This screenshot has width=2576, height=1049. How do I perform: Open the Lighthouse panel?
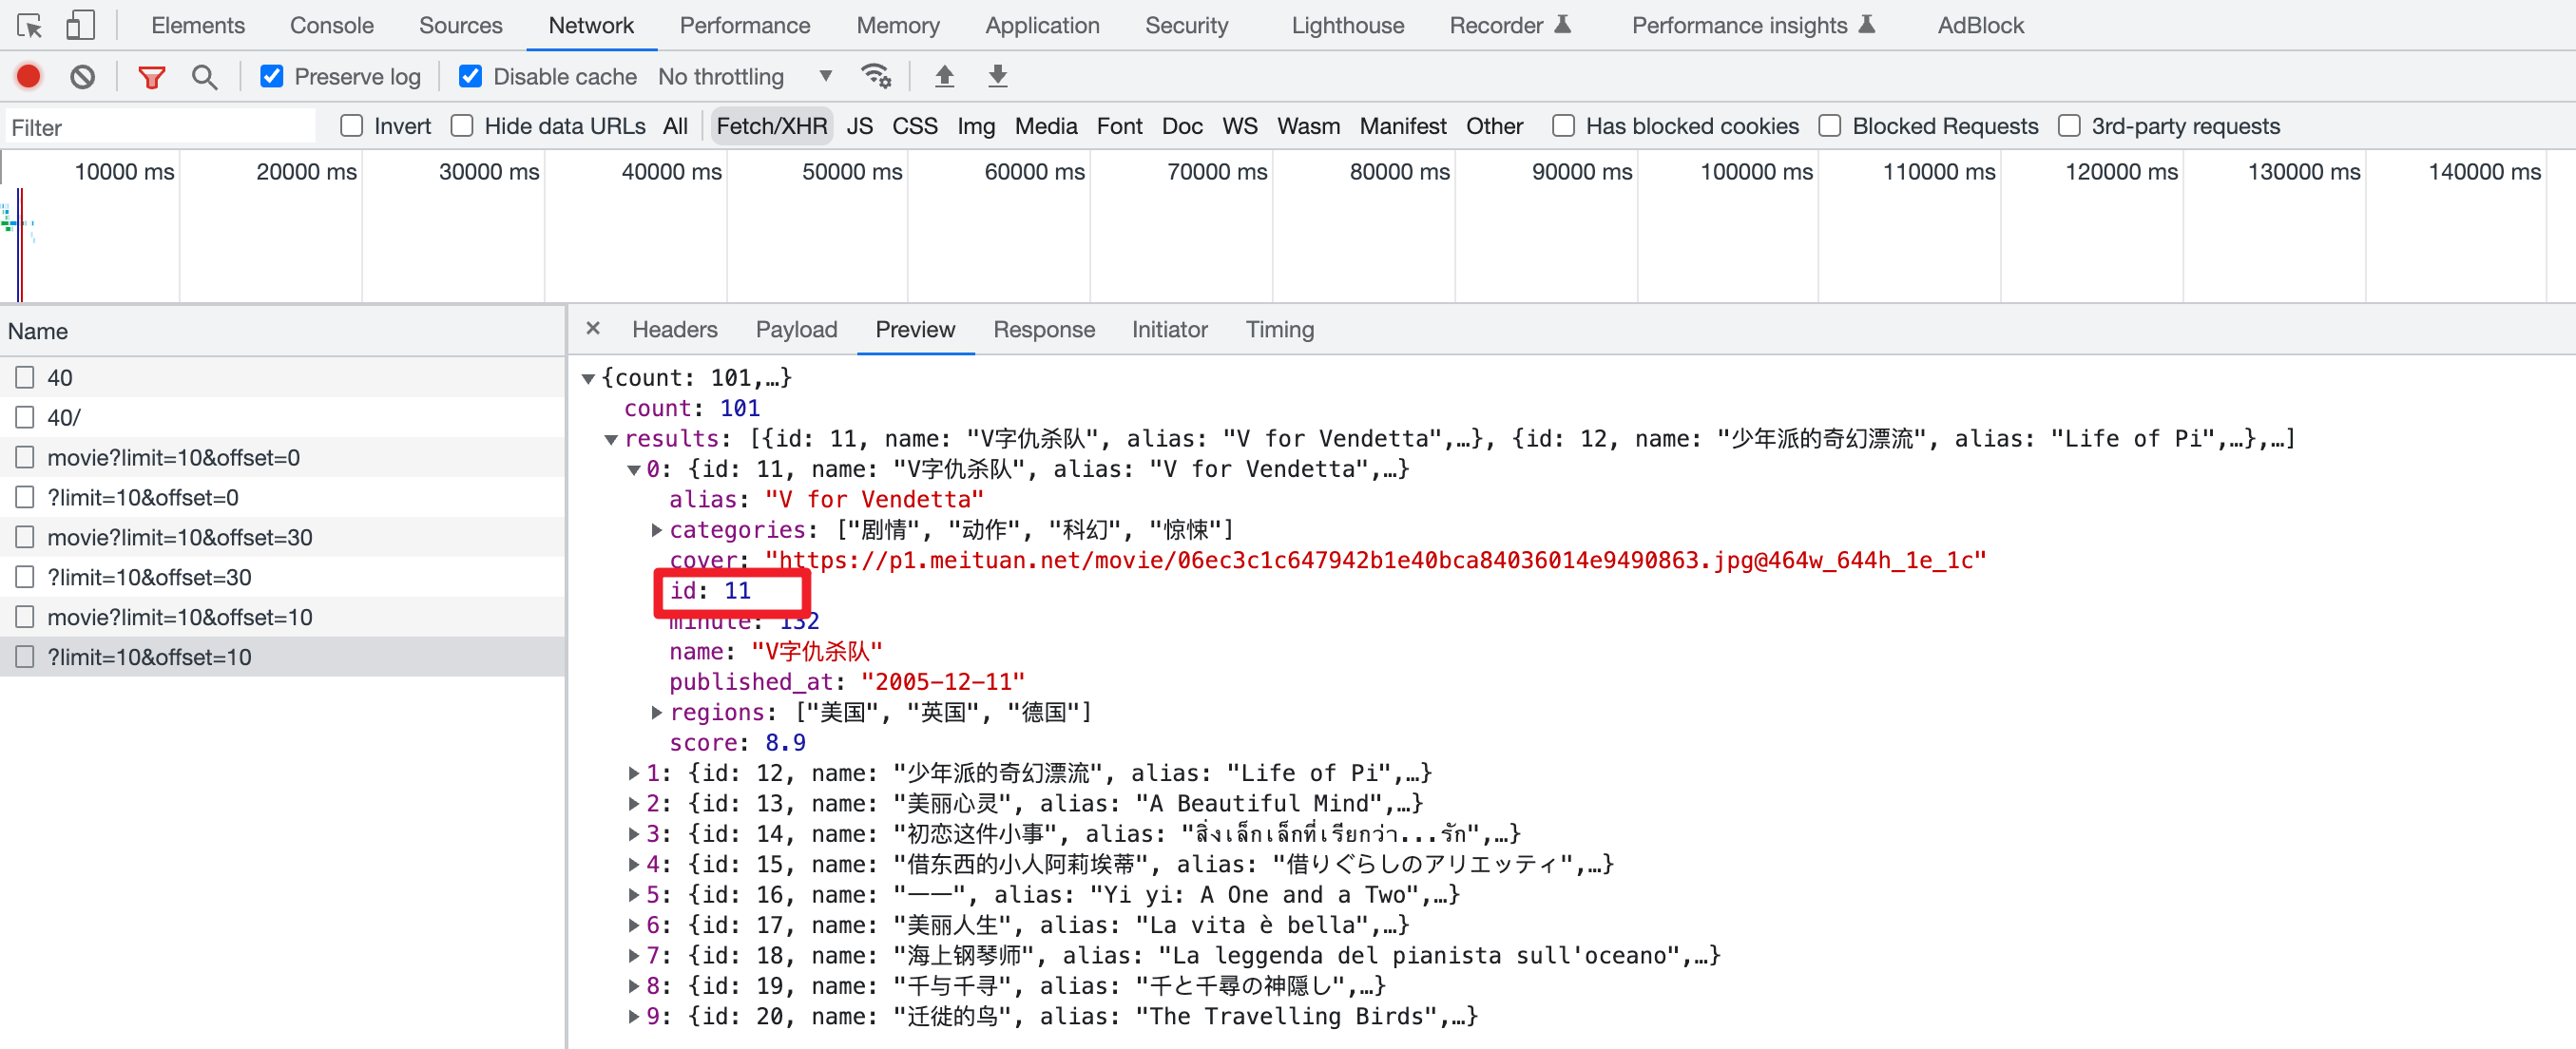[x=1348, y=26]
